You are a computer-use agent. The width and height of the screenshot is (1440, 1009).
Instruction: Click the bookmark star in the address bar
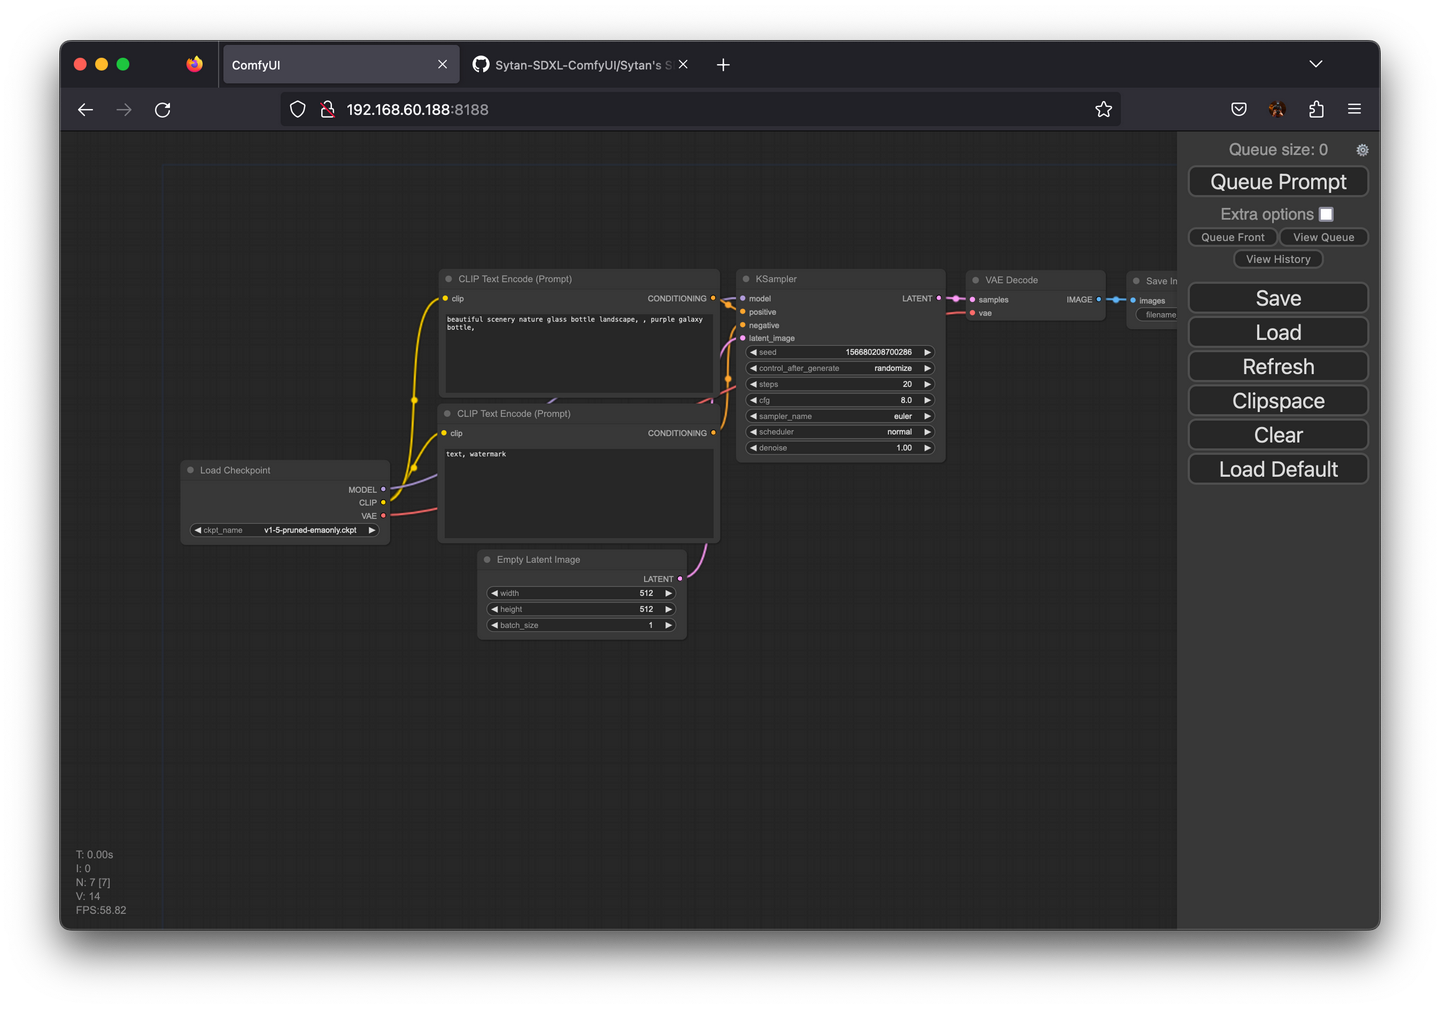tap(1103, 109)
